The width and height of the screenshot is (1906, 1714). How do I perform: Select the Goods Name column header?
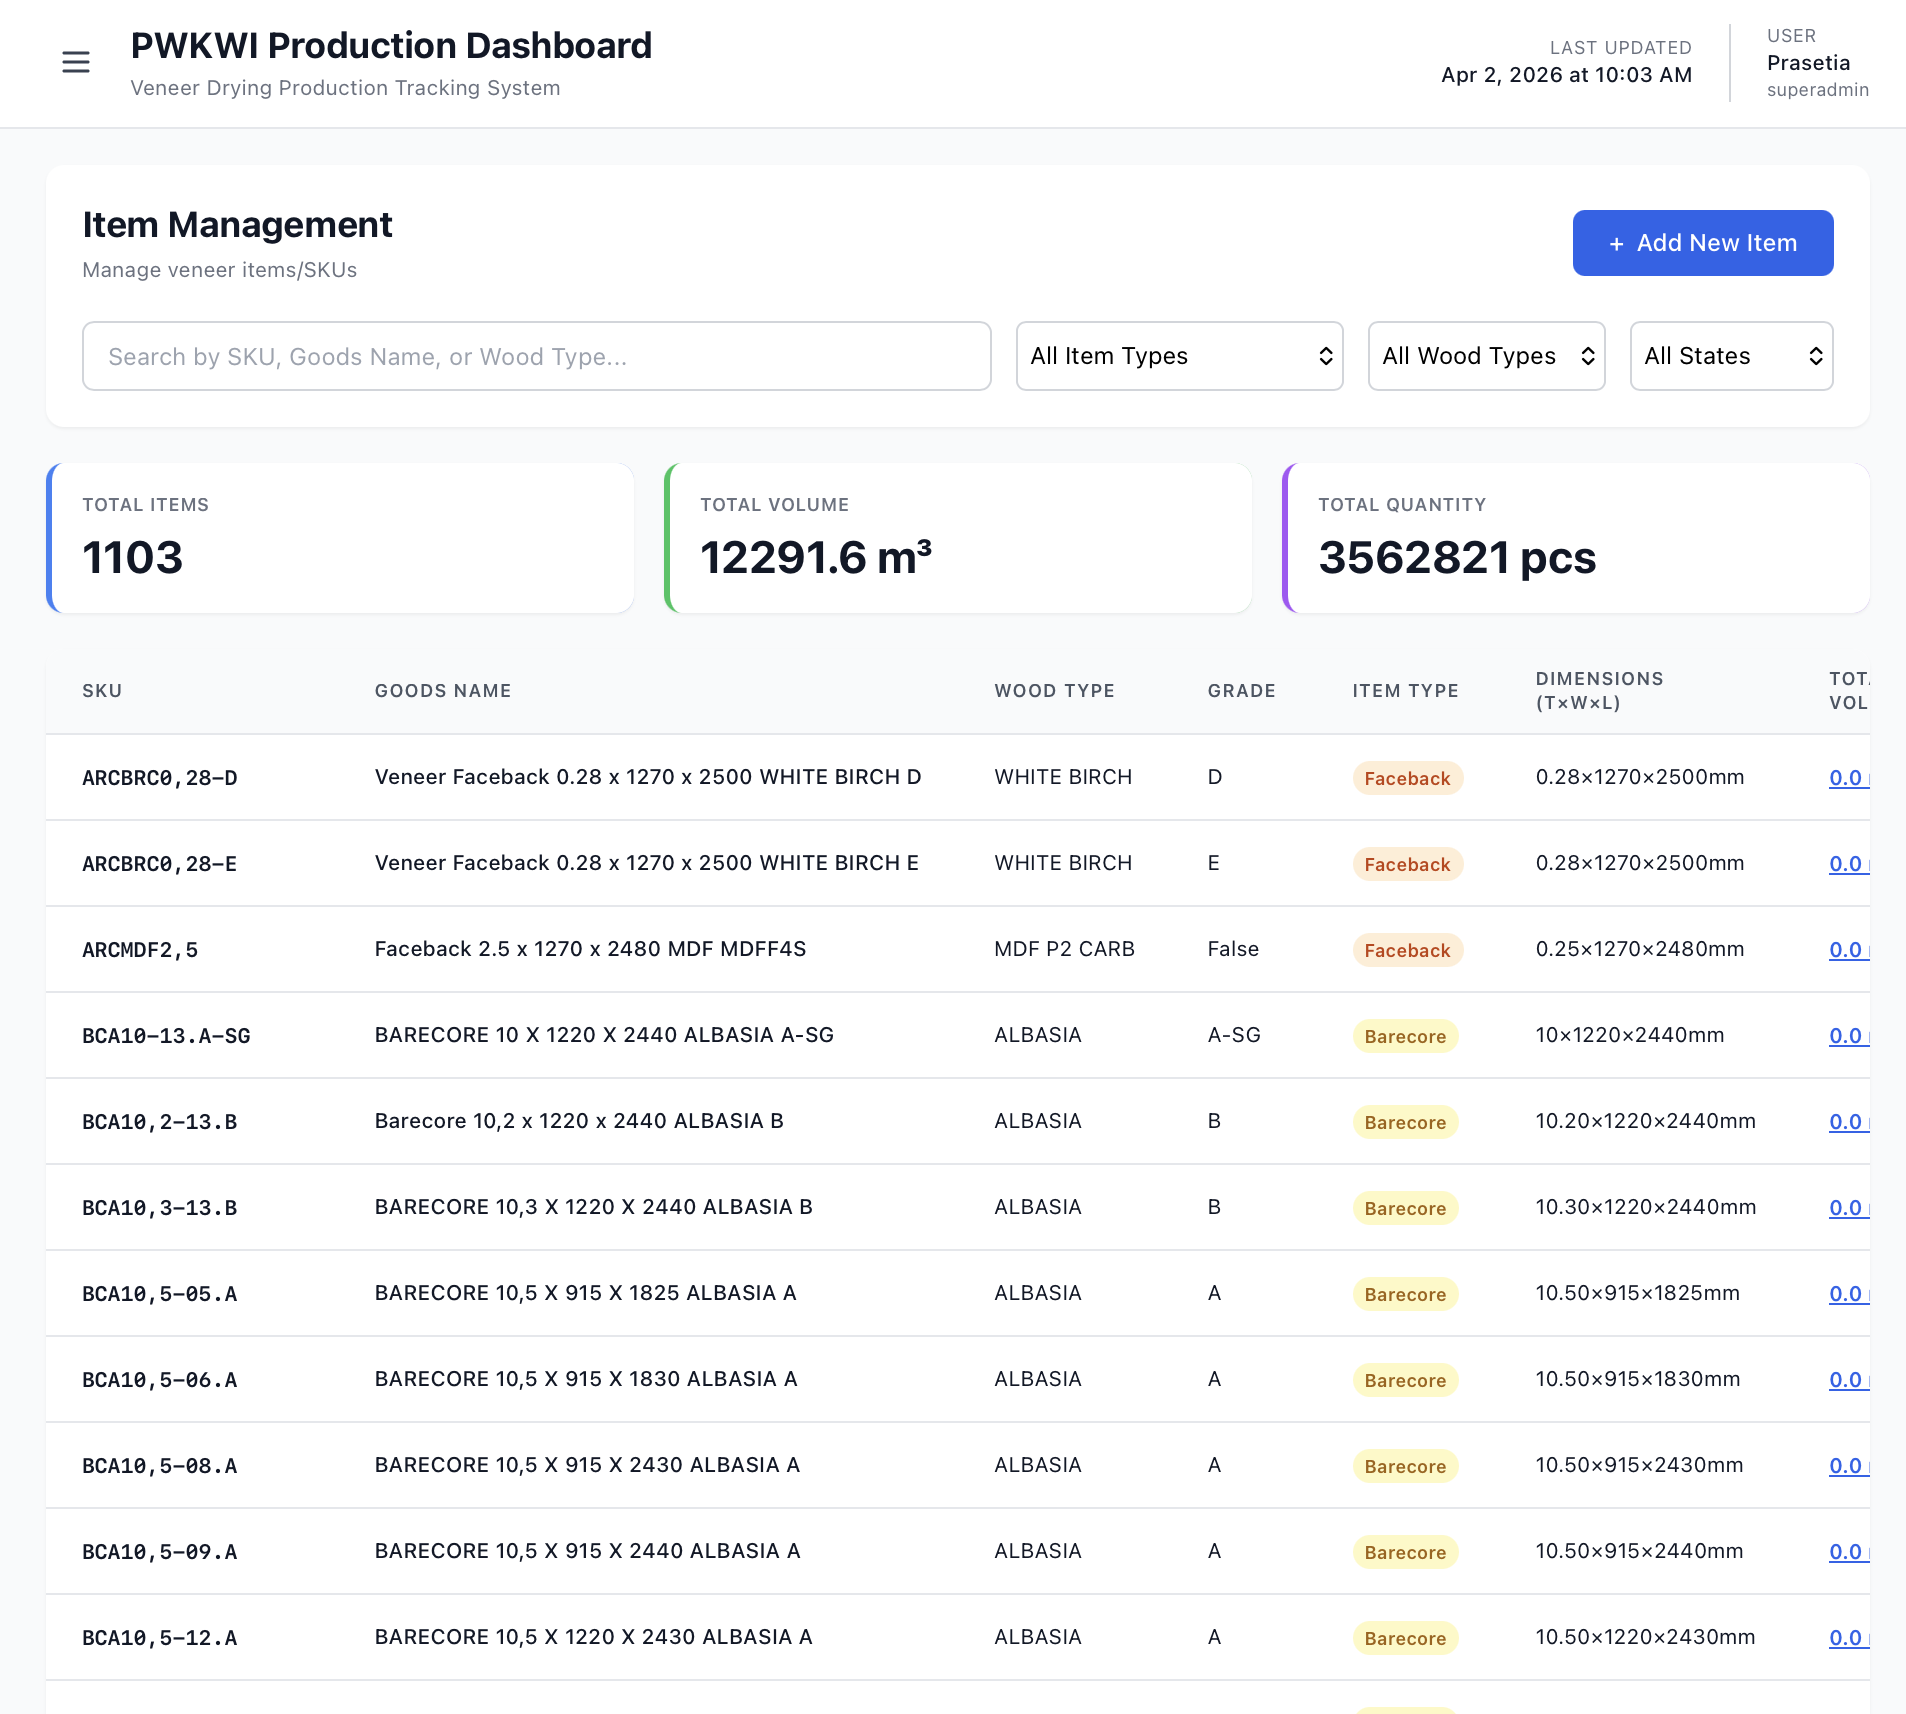tap(442, 691)
